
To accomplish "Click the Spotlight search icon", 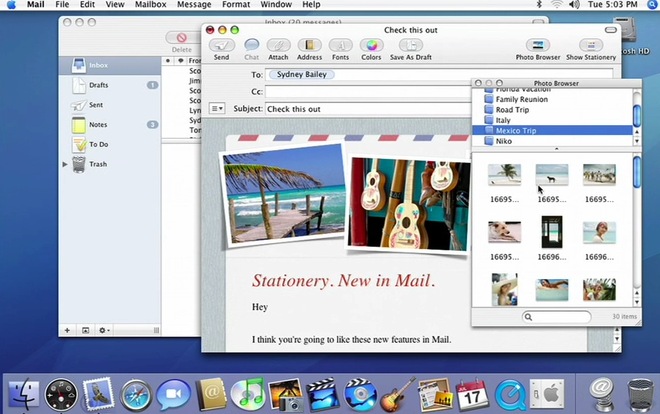I will (652, 5).
